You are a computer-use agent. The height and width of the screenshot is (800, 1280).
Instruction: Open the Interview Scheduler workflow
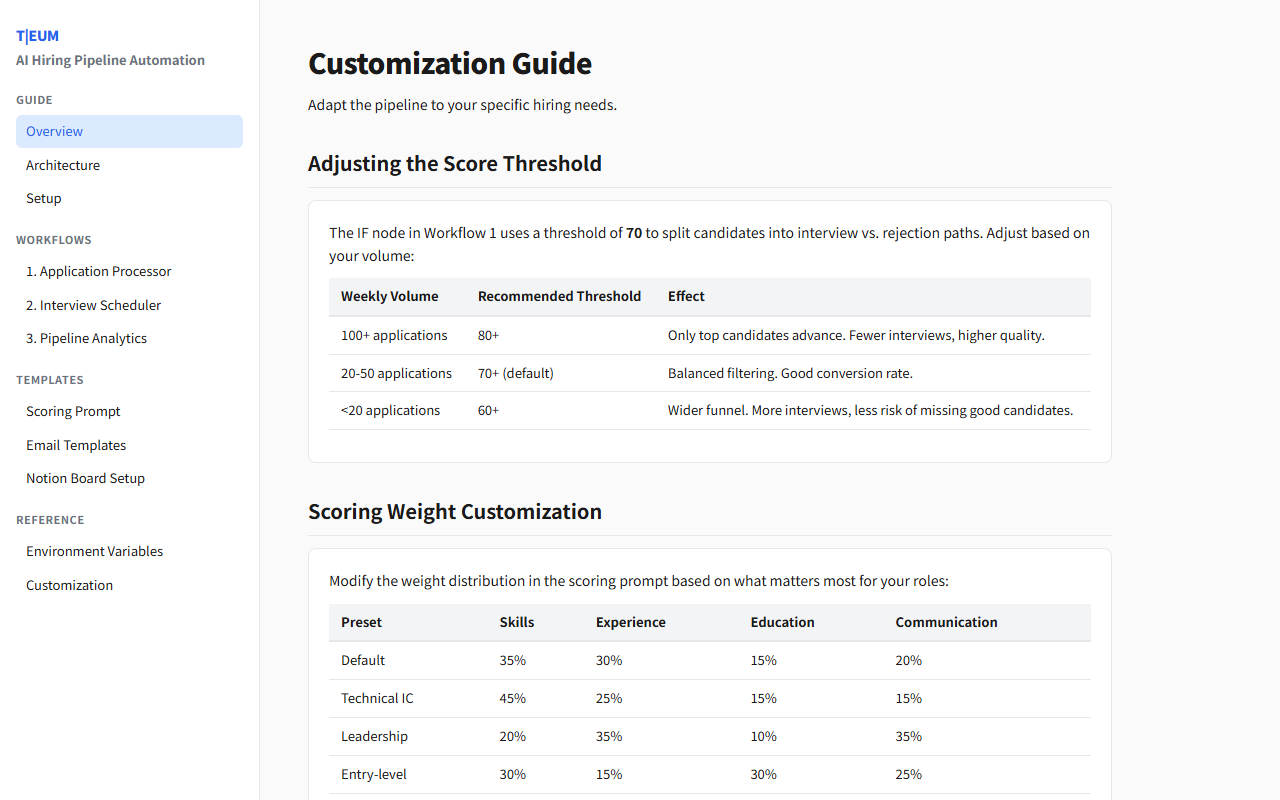click(x=93, y=304)
